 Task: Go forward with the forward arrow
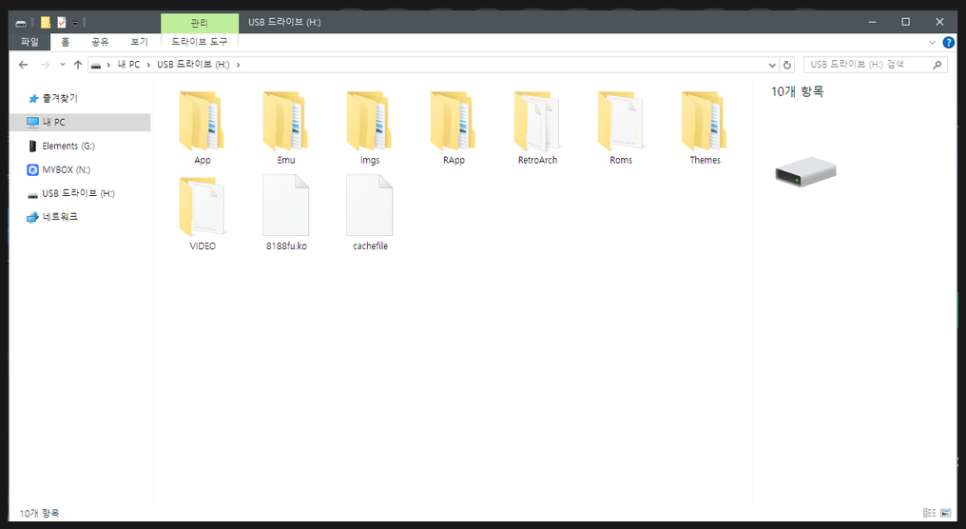(x=45, y=65)
